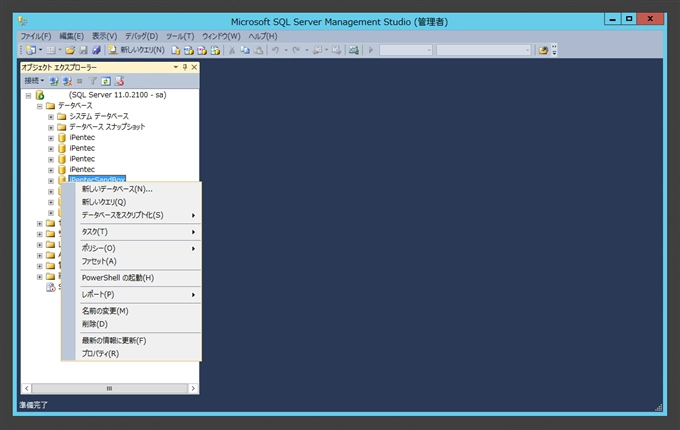Select the システム データベース tree item

[x=99, y=116]
